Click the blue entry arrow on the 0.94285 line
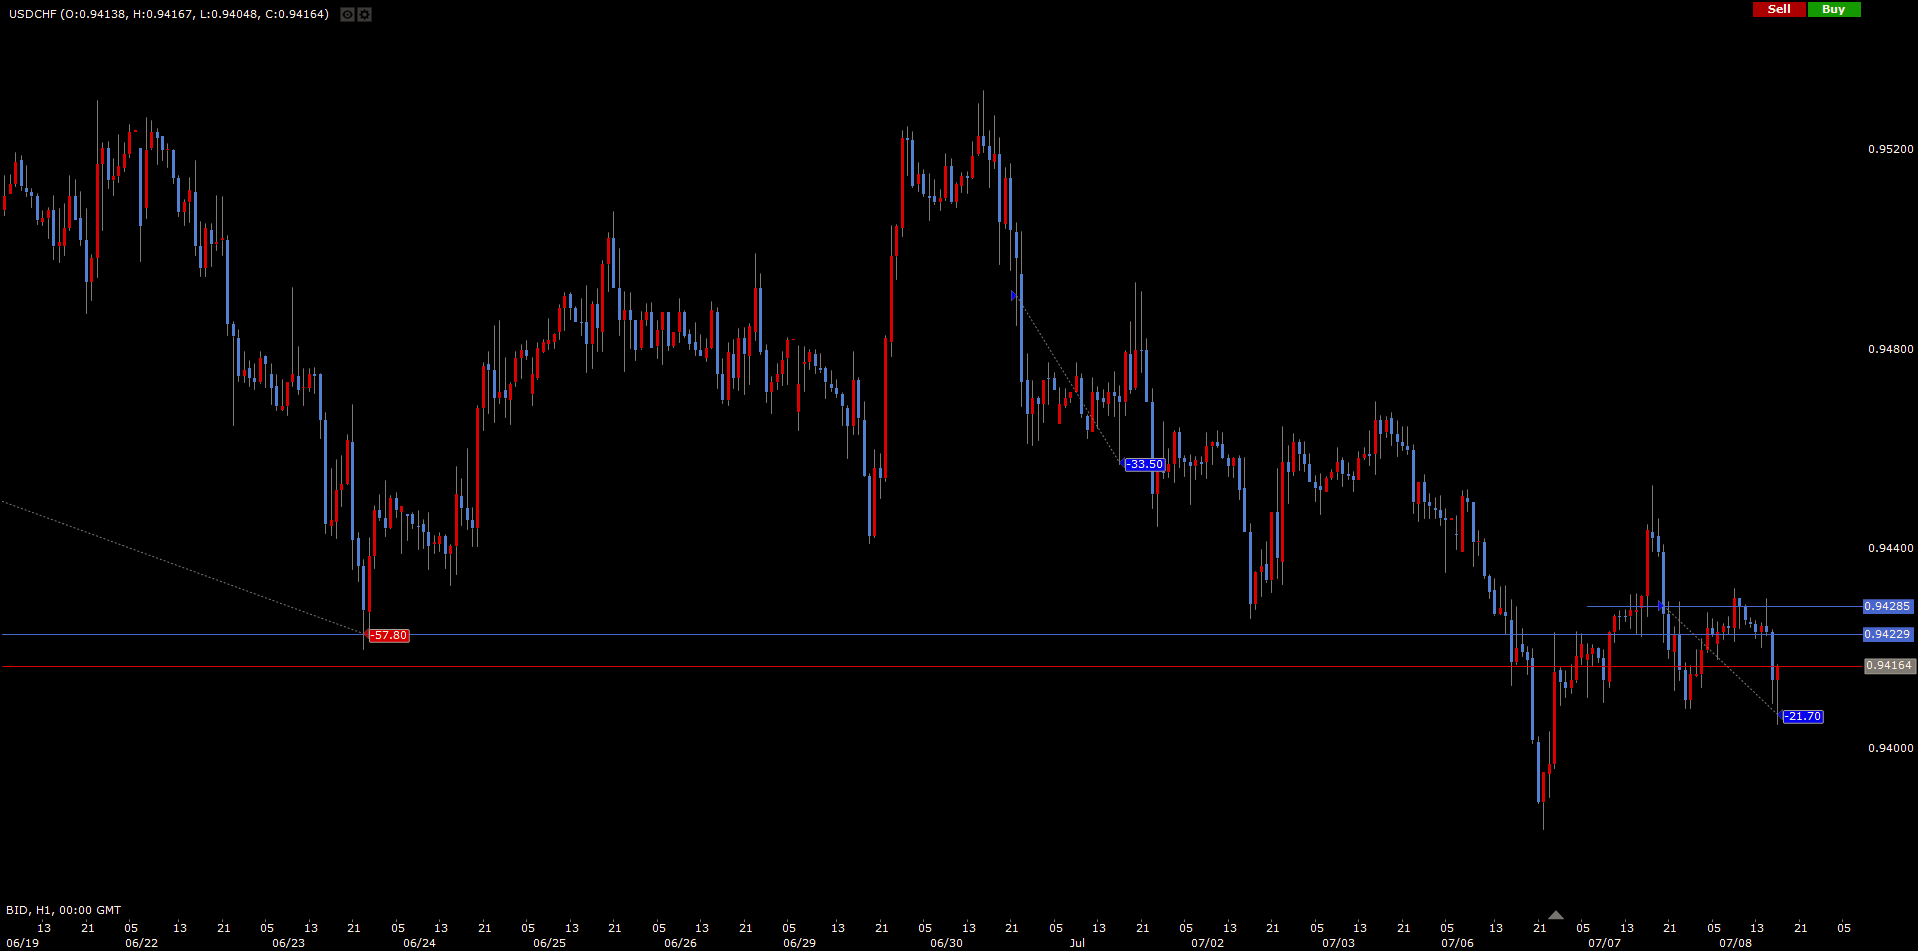The height and width of the screenshot is (951, 1918). coord(1662,607)
